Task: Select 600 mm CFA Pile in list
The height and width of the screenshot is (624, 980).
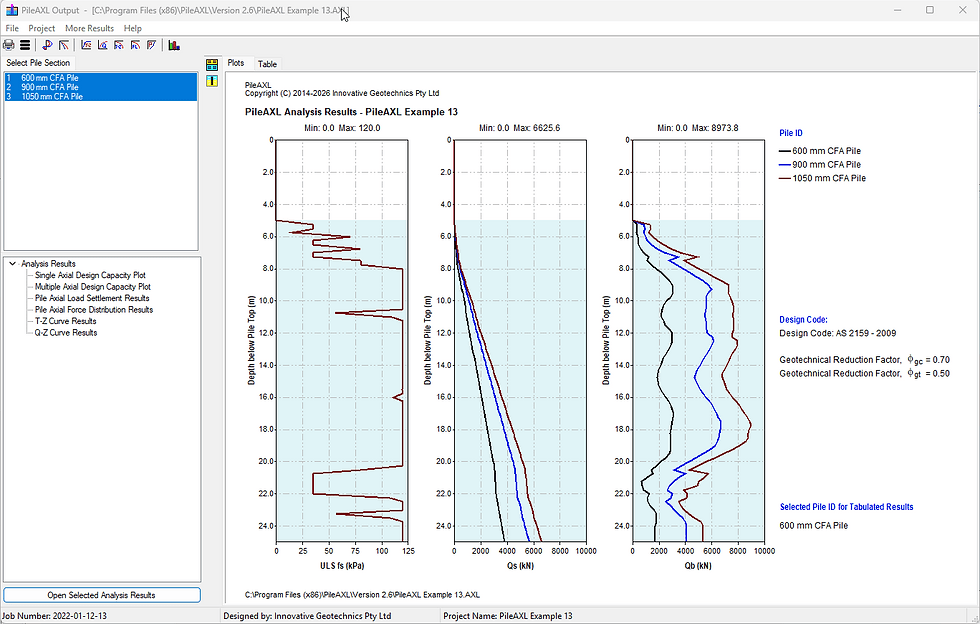Action: (x=101, y=78)
